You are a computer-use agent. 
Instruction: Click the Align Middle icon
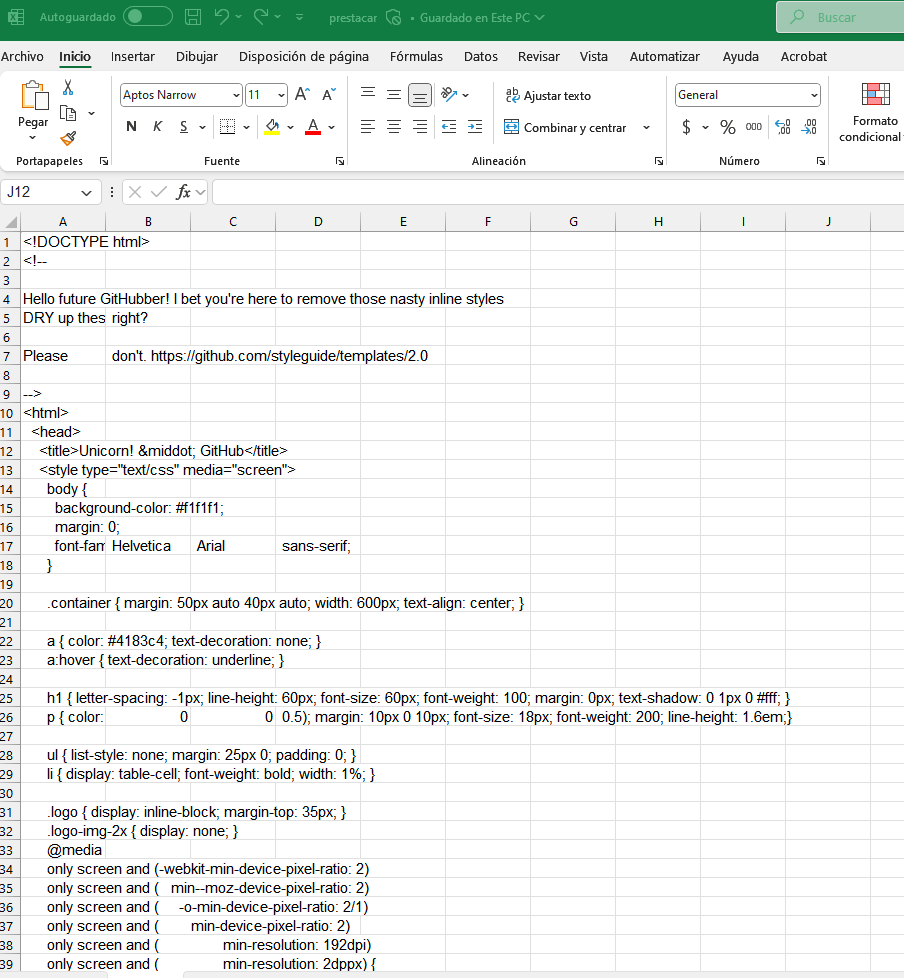pos(394,94)
